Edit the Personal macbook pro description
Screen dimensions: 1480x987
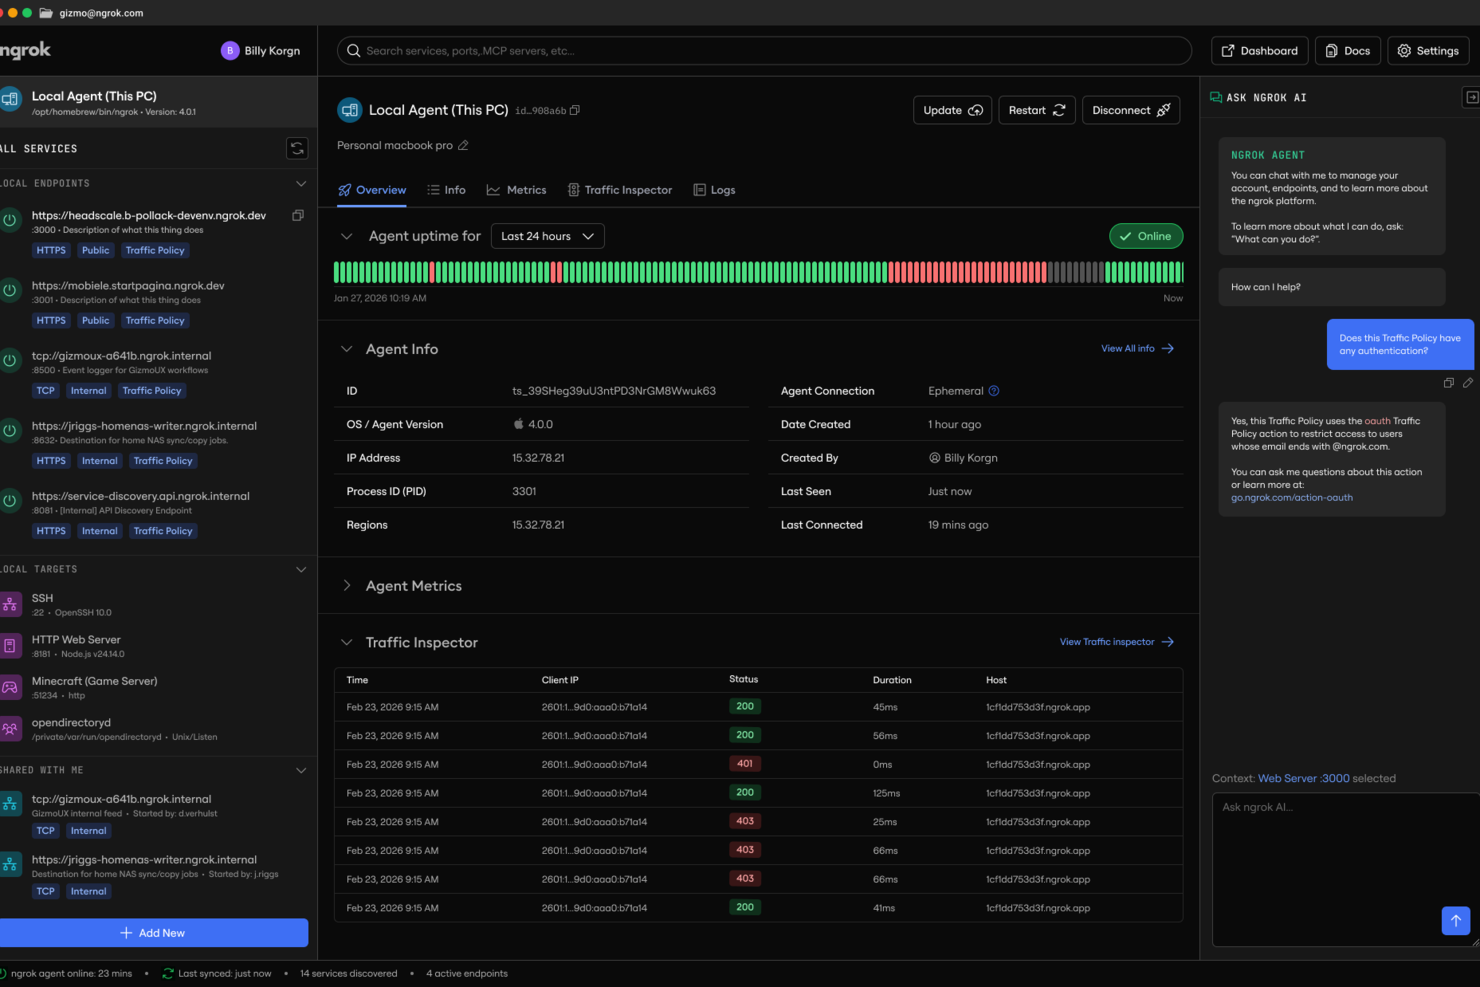click(463, 146)
